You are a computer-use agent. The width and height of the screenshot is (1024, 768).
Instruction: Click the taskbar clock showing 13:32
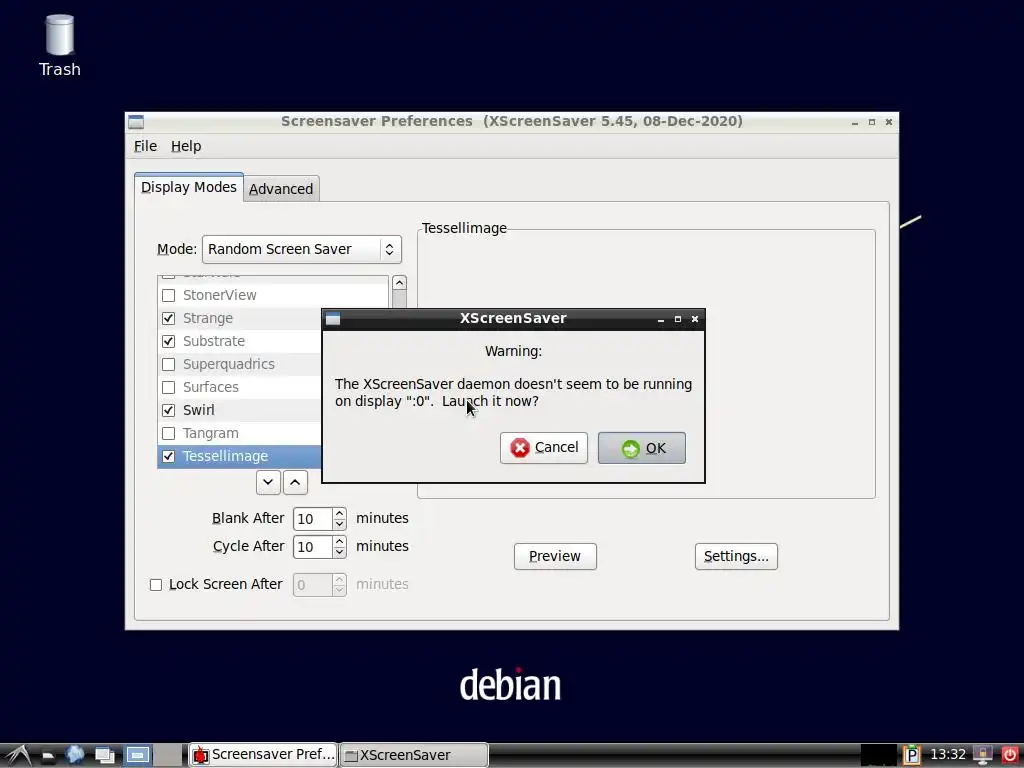[x=948, y=755]
